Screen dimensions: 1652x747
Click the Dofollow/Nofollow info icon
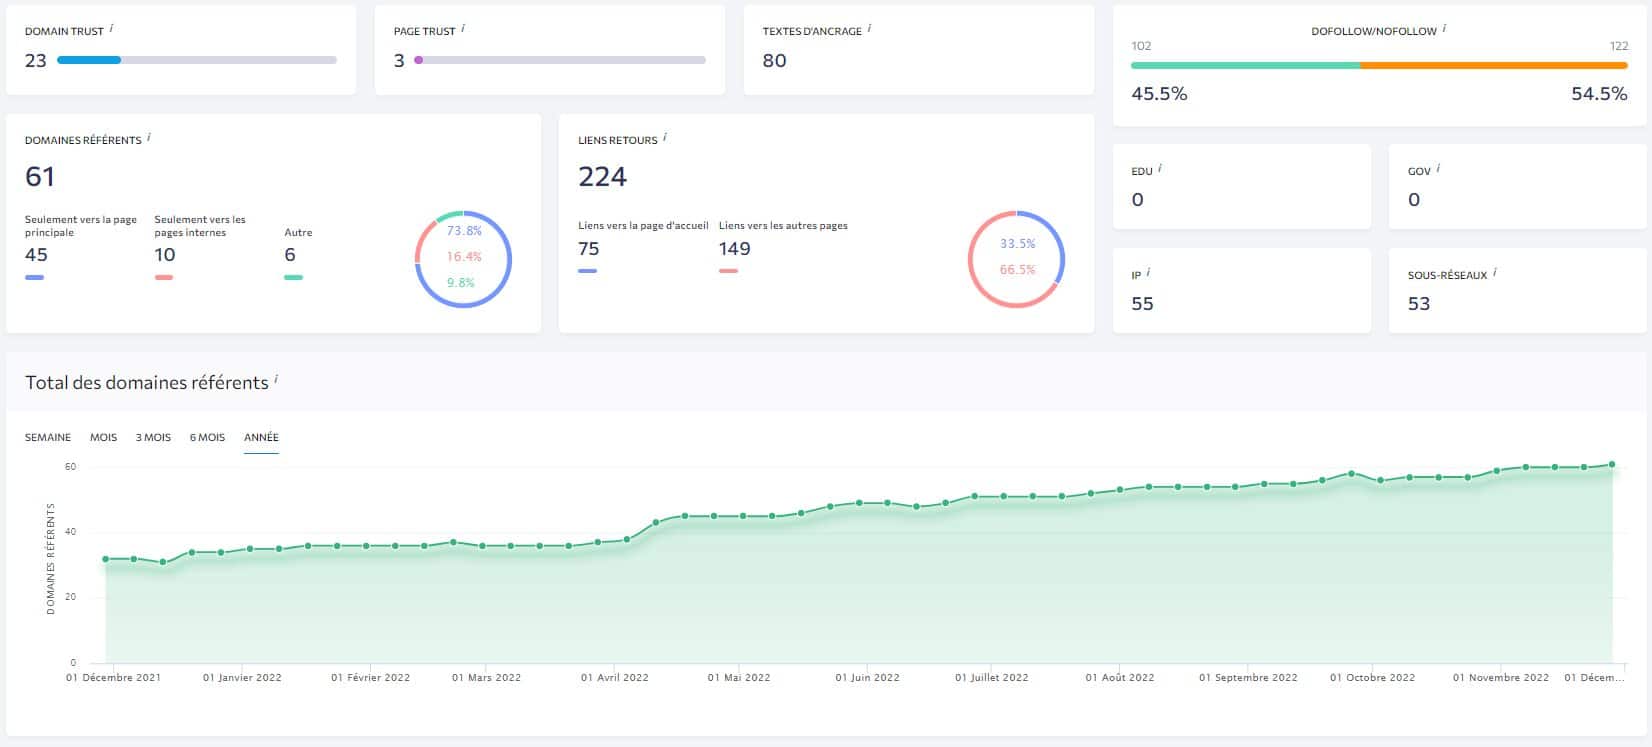tap(1445, 29)
